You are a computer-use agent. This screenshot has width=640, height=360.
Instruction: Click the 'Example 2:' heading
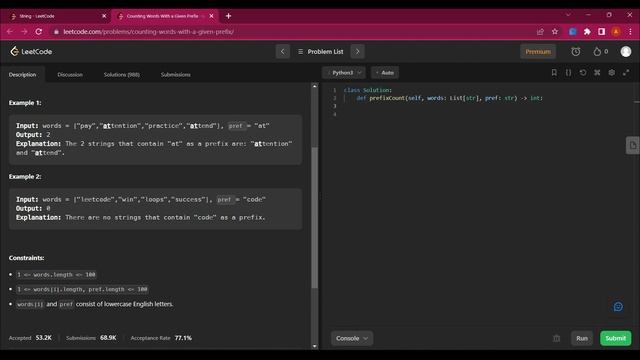click(25, 177)
